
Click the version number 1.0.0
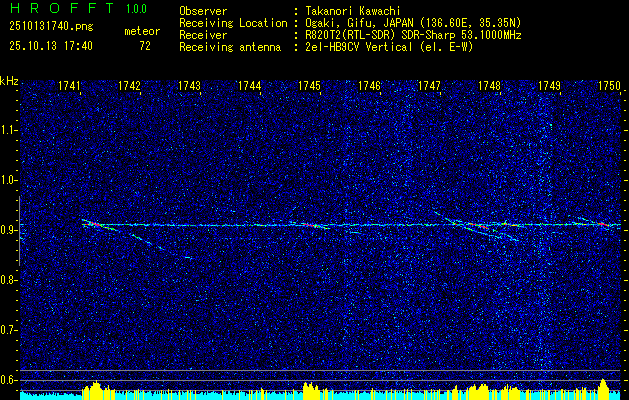click(136, 9)
